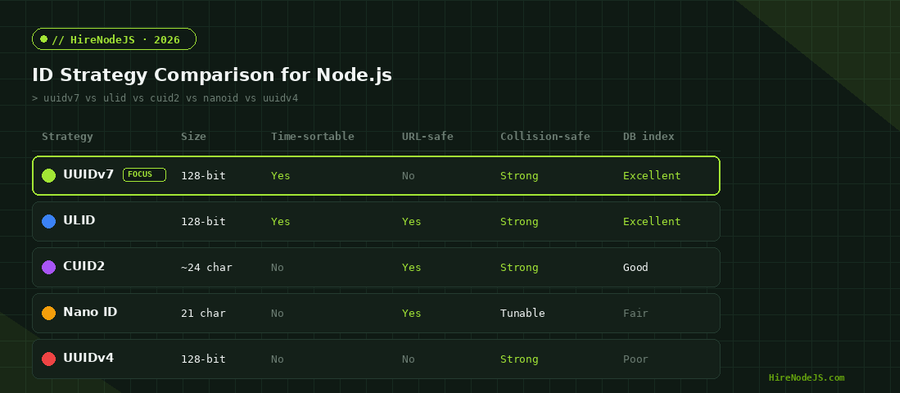Click the Time-sortable column header
Image resolution: width=900 pixels, height=393 pixels.
(x=313, y=137)
